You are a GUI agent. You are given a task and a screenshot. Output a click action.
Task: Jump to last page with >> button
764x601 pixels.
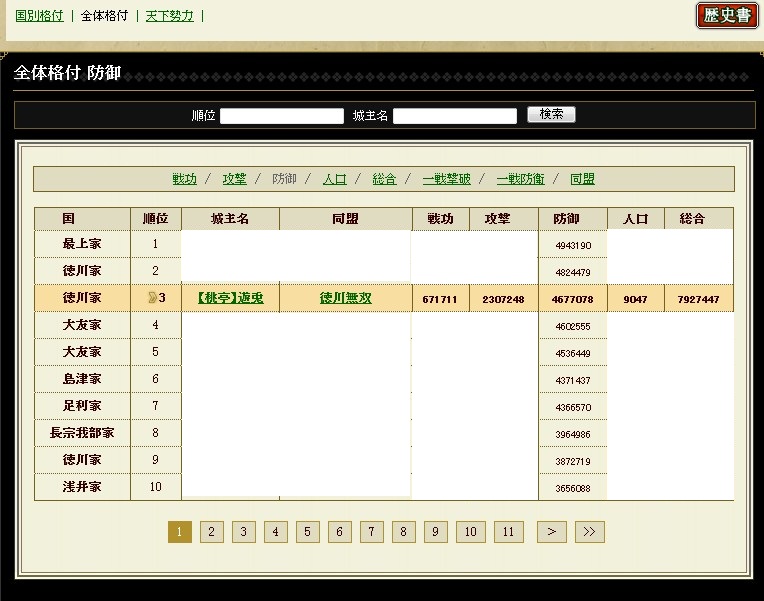coord(590,532)
